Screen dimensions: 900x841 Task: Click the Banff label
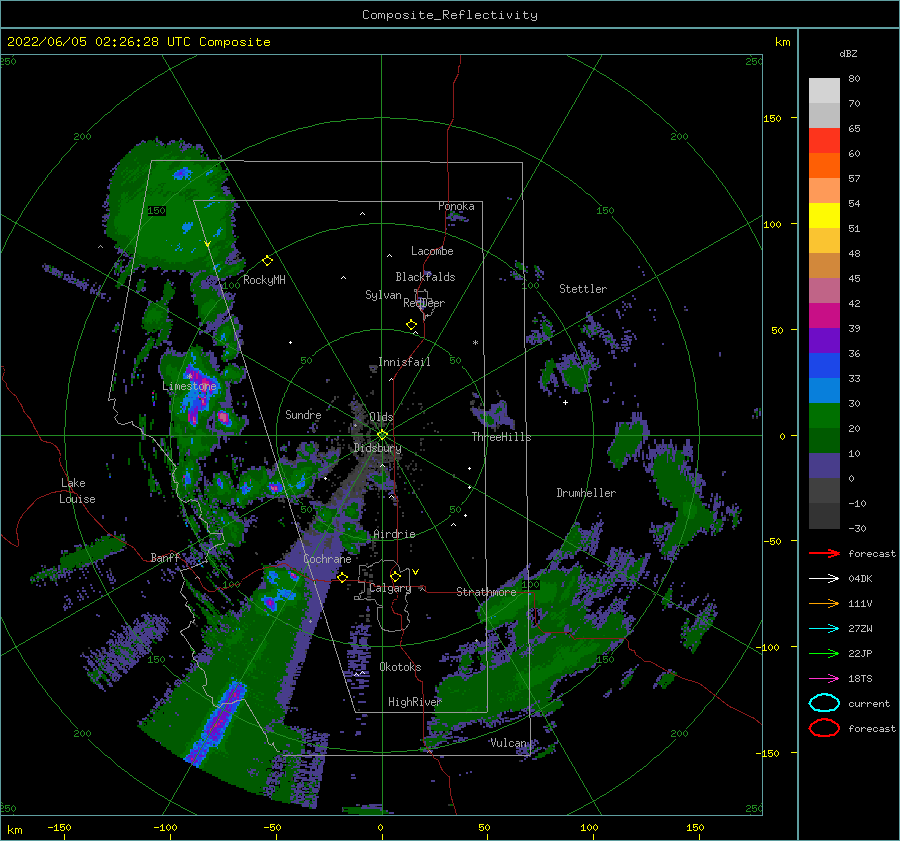click(x=165, y=557)
